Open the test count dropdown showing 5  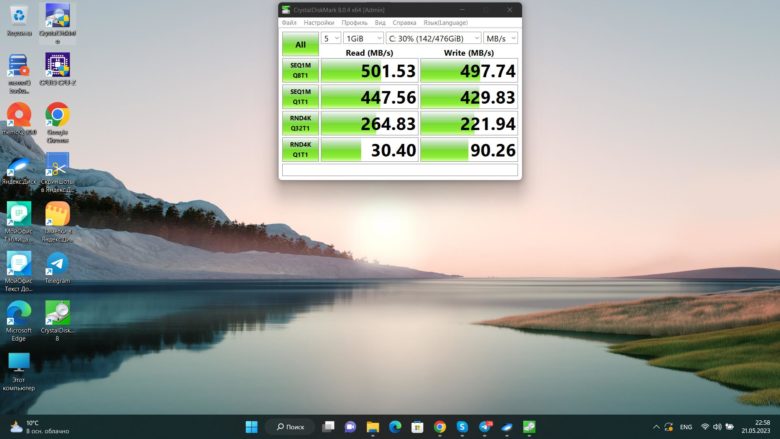(331, 38)
